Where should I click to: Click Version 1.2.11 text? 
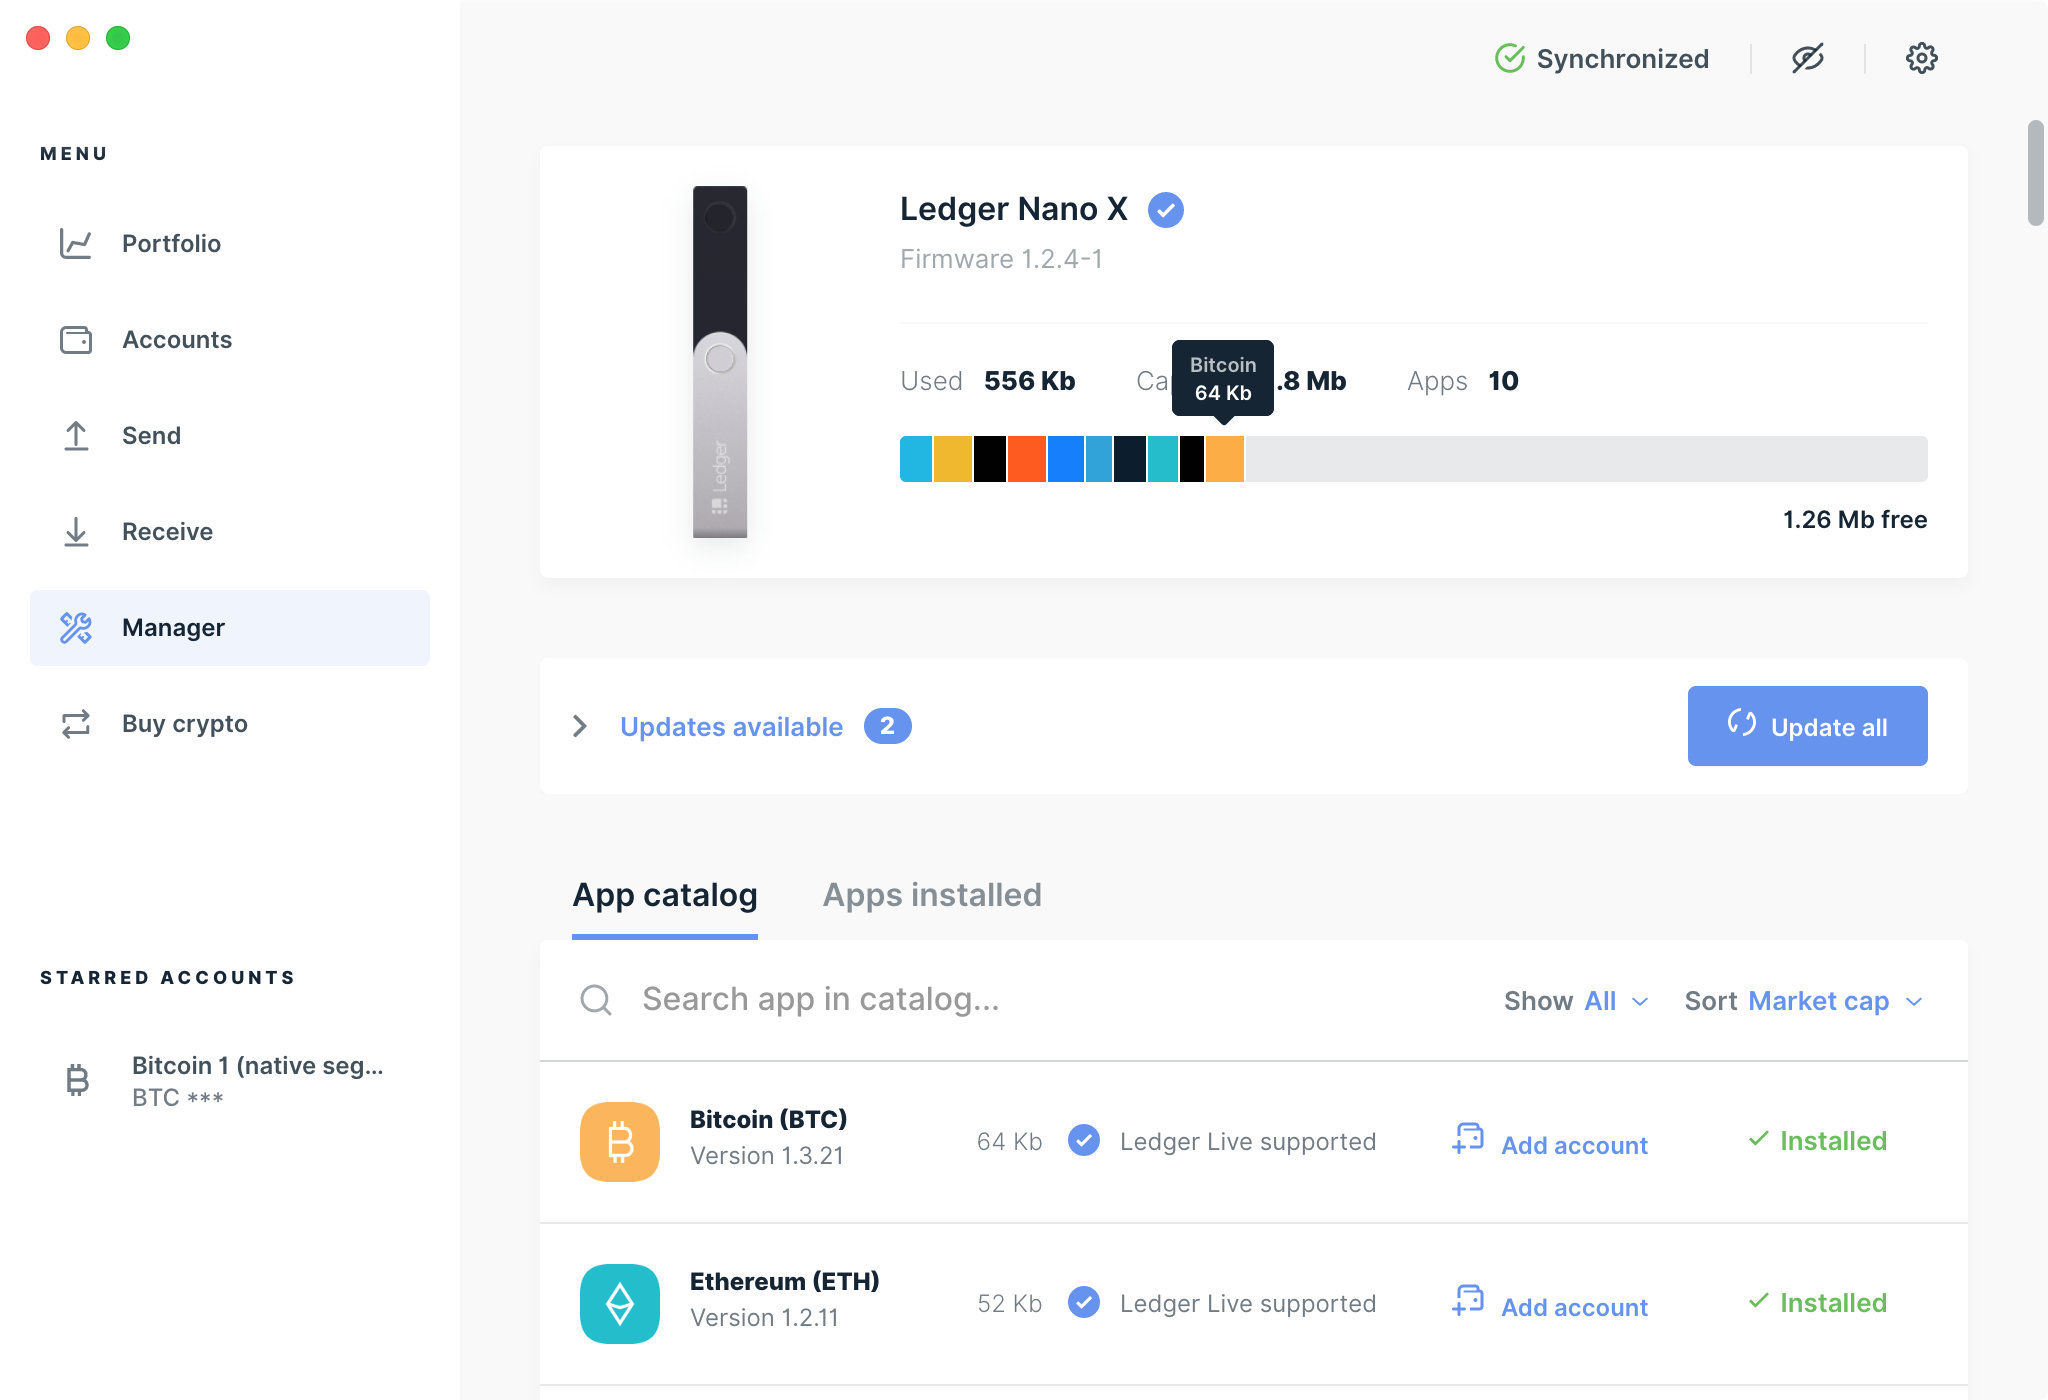764,1318
